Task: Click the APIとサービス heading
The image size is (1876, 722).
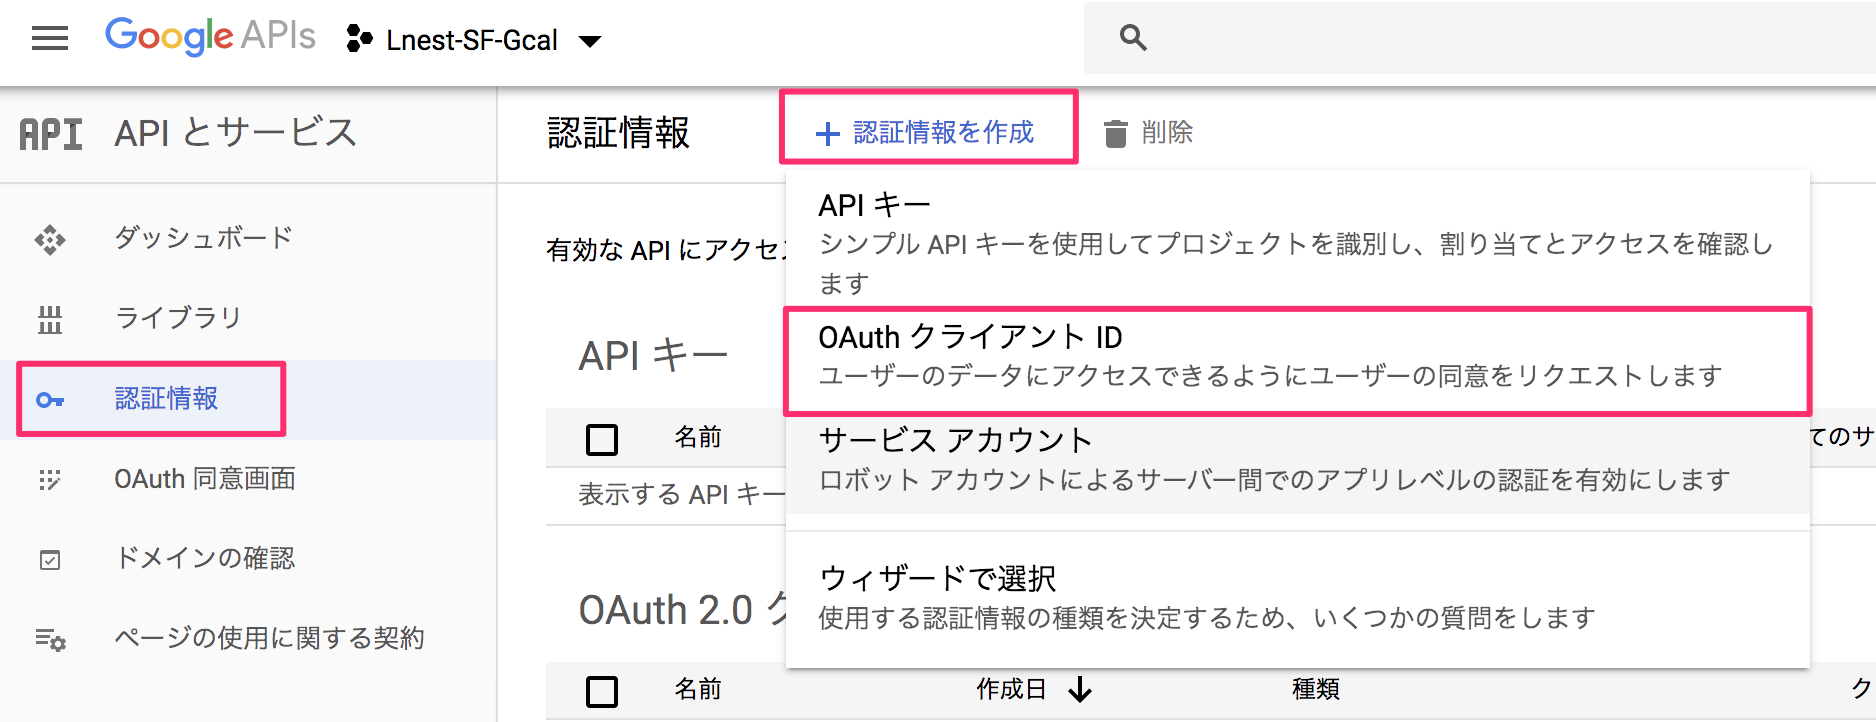Action: 236,133
